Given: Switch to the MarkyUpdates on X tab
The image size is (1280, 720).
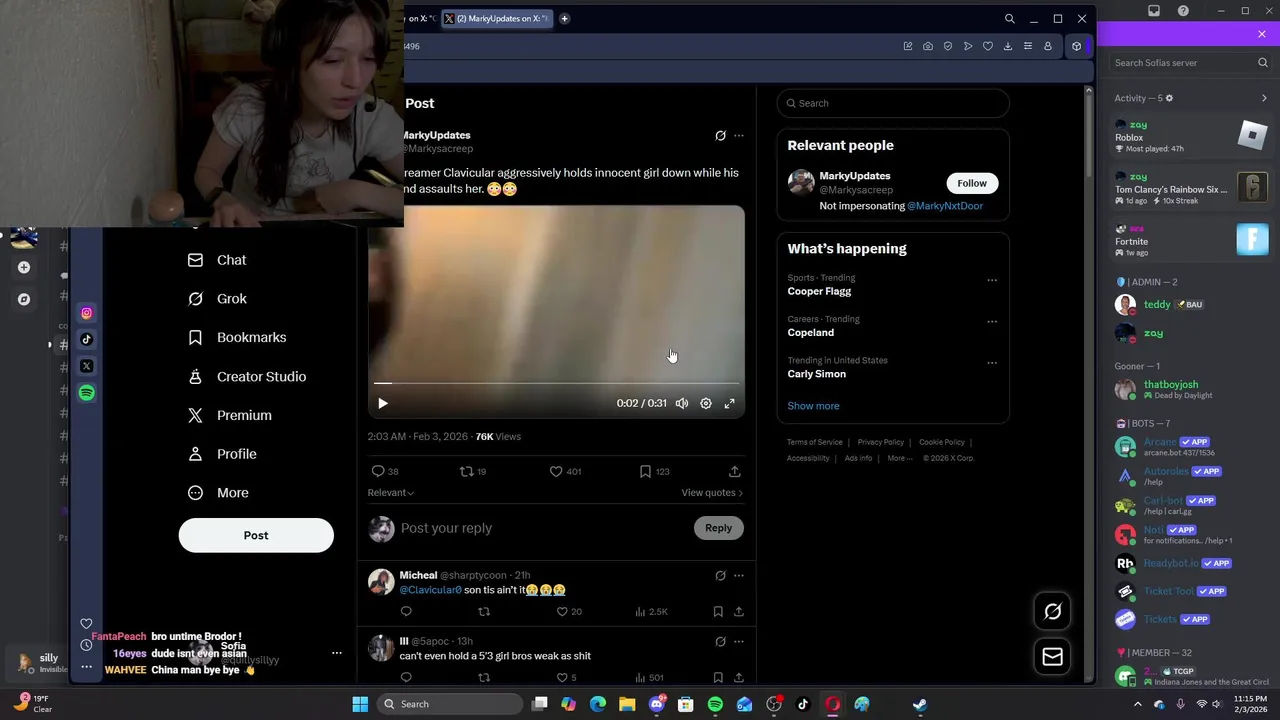Looking at the screenshot, I should point(496,18).
